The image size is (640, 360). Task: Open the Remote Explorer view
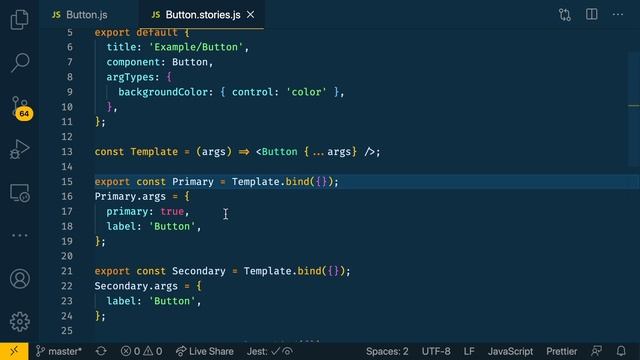click(19, 193)
